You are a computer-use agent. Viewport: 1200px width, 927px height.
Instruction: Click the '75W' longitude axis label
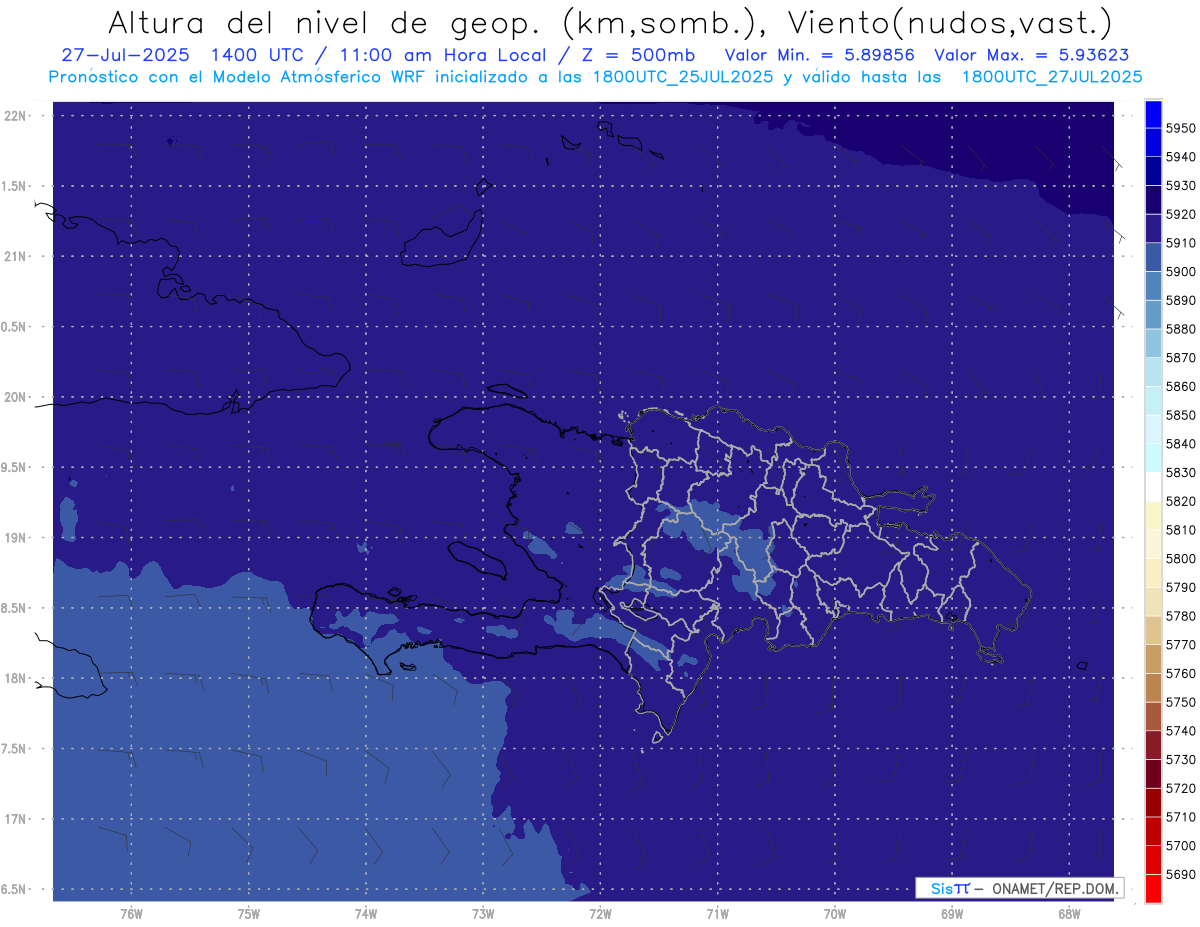coord(249,913)
